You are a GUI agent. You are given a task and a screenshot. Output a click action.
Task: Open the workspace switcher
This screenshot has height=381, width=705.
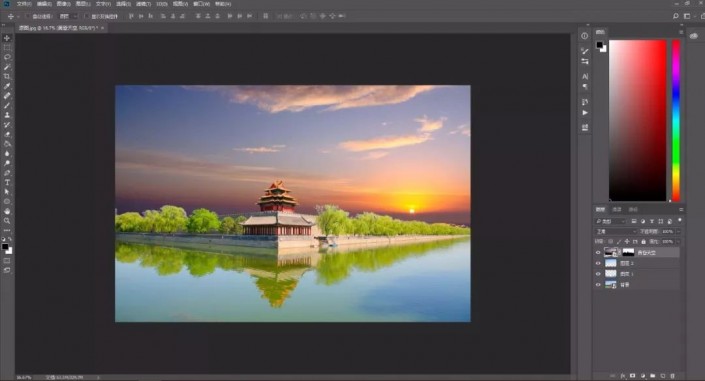pyautogui.click(x=687, y=16)
